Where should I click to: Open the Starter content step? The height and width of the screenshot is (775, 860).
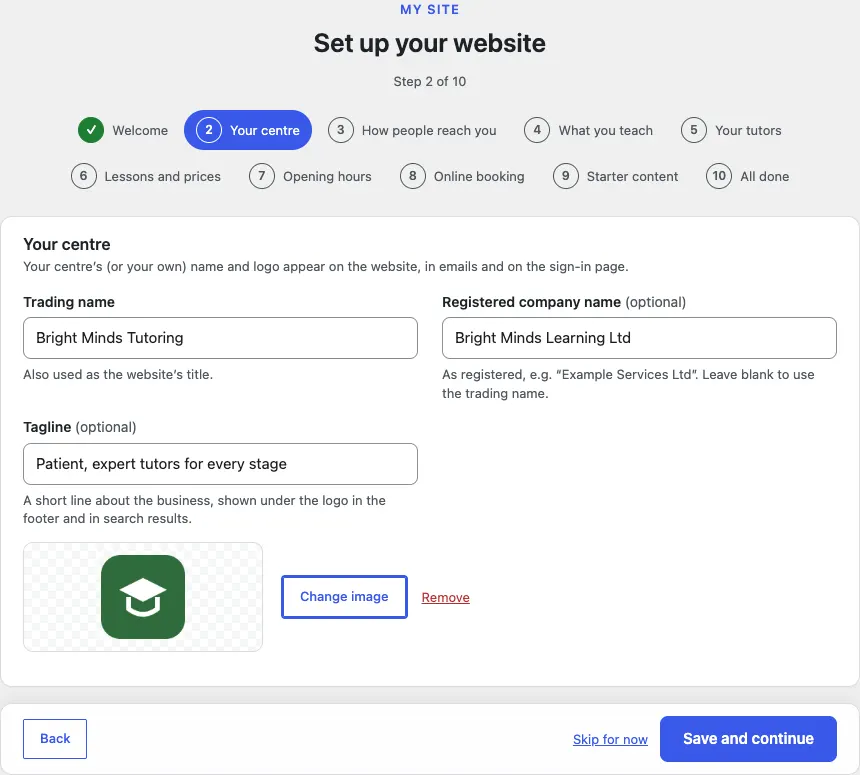[x=616, y=176]
